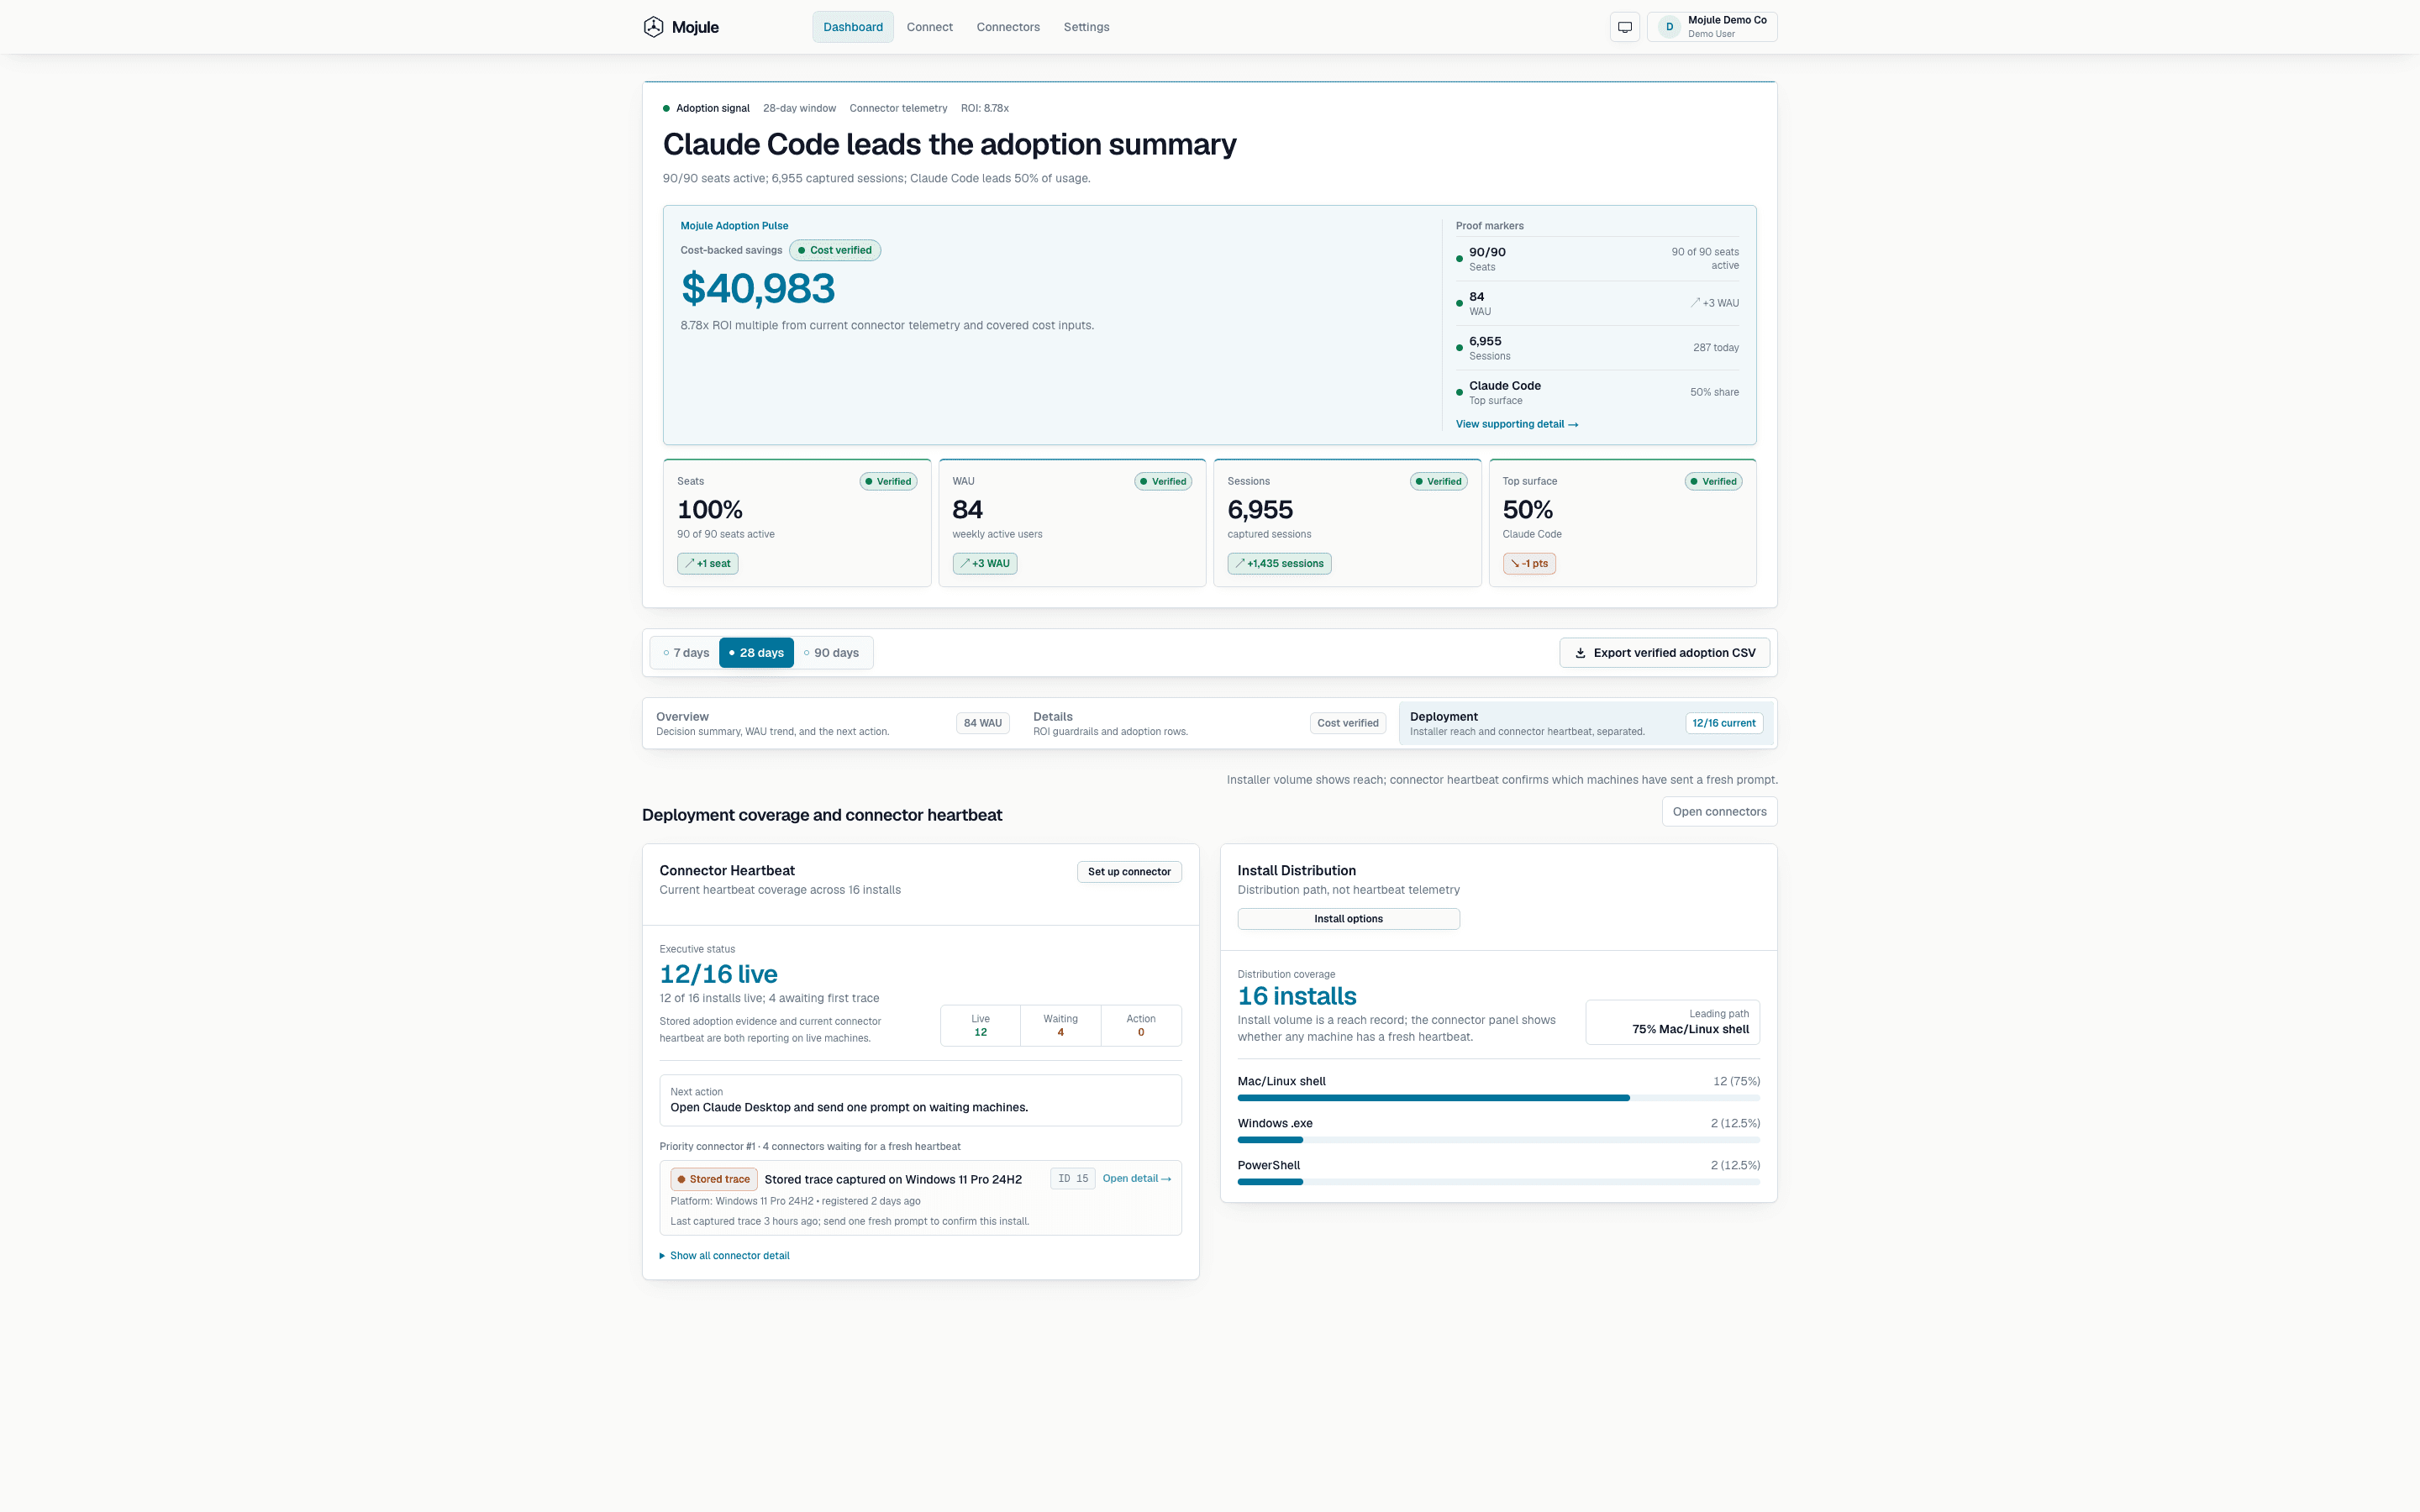Switch to the Overview tab

832,723
